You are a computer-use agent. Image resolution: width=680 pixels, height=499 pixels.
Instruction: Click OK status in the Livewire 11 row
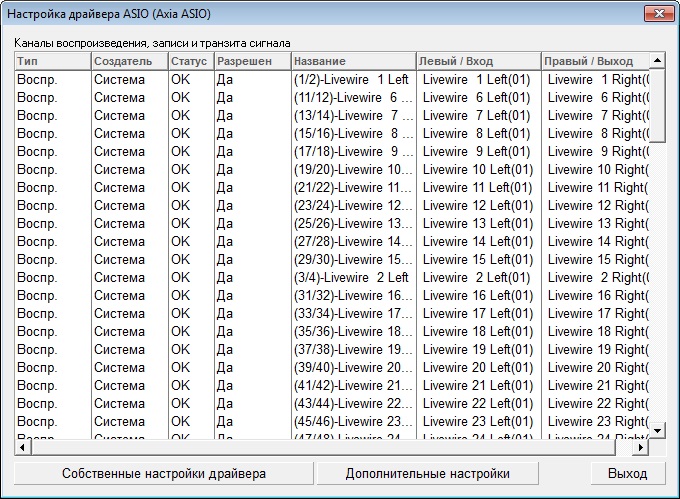click(180, 187)
